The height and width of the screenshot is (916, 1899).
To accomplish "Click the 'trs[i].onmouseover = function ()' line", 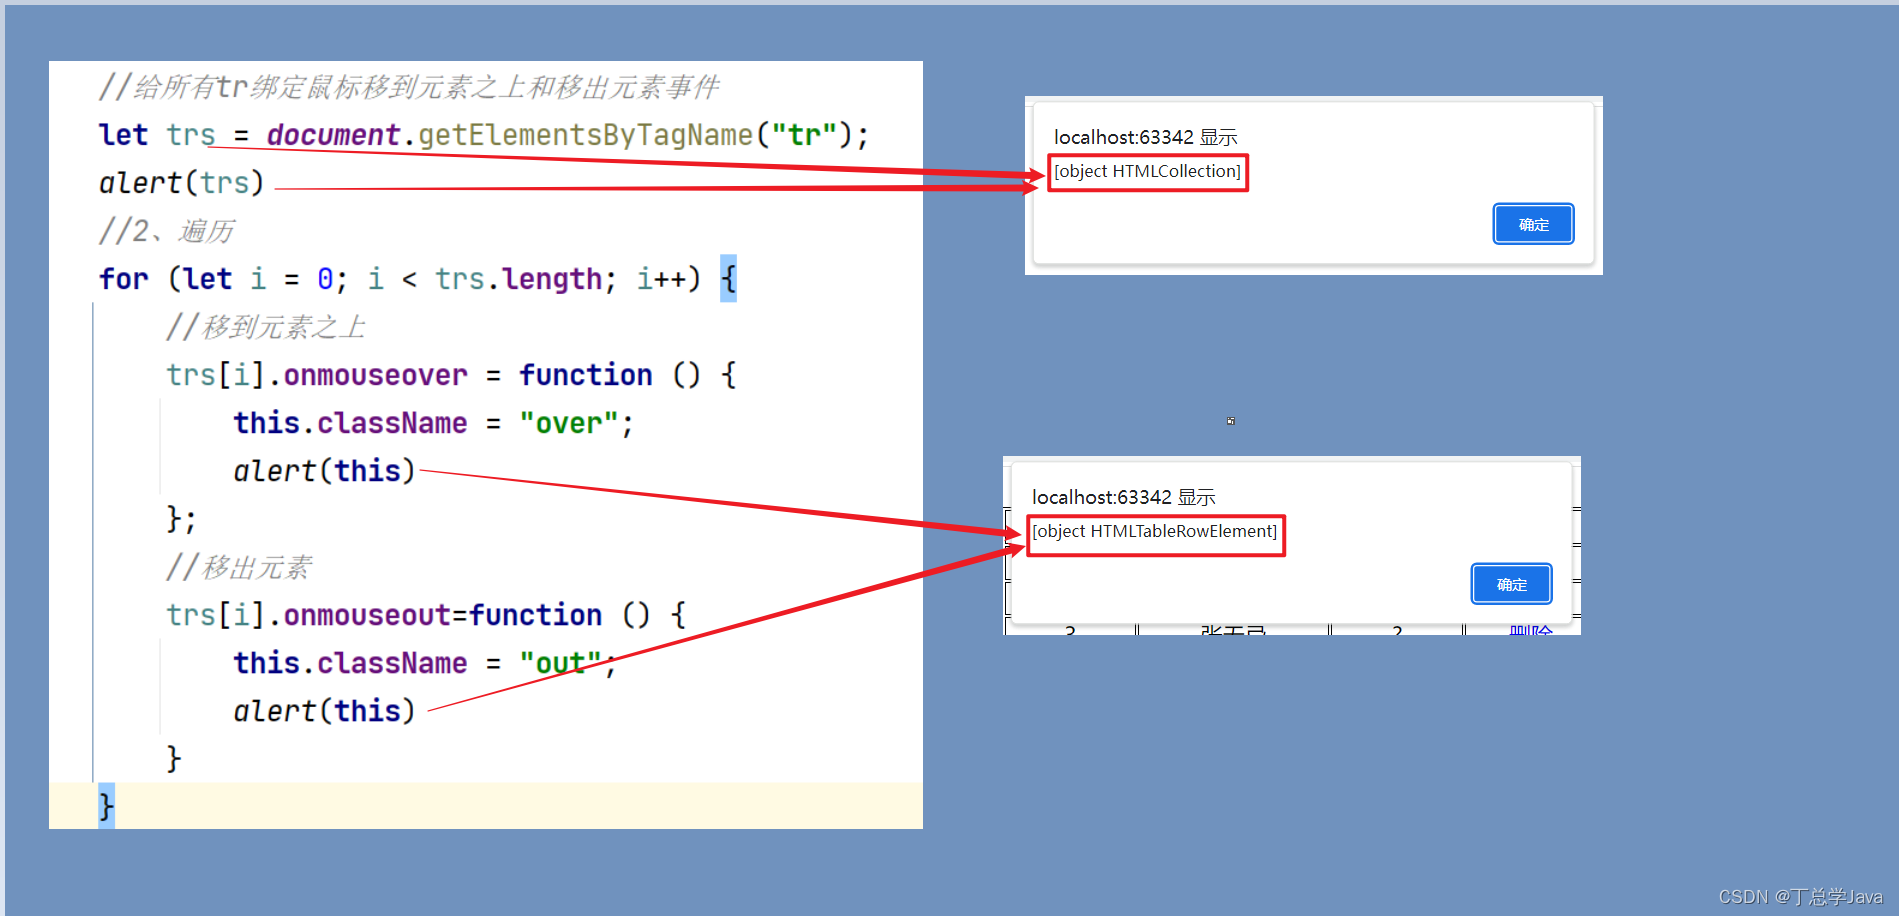I will point(452,375).
